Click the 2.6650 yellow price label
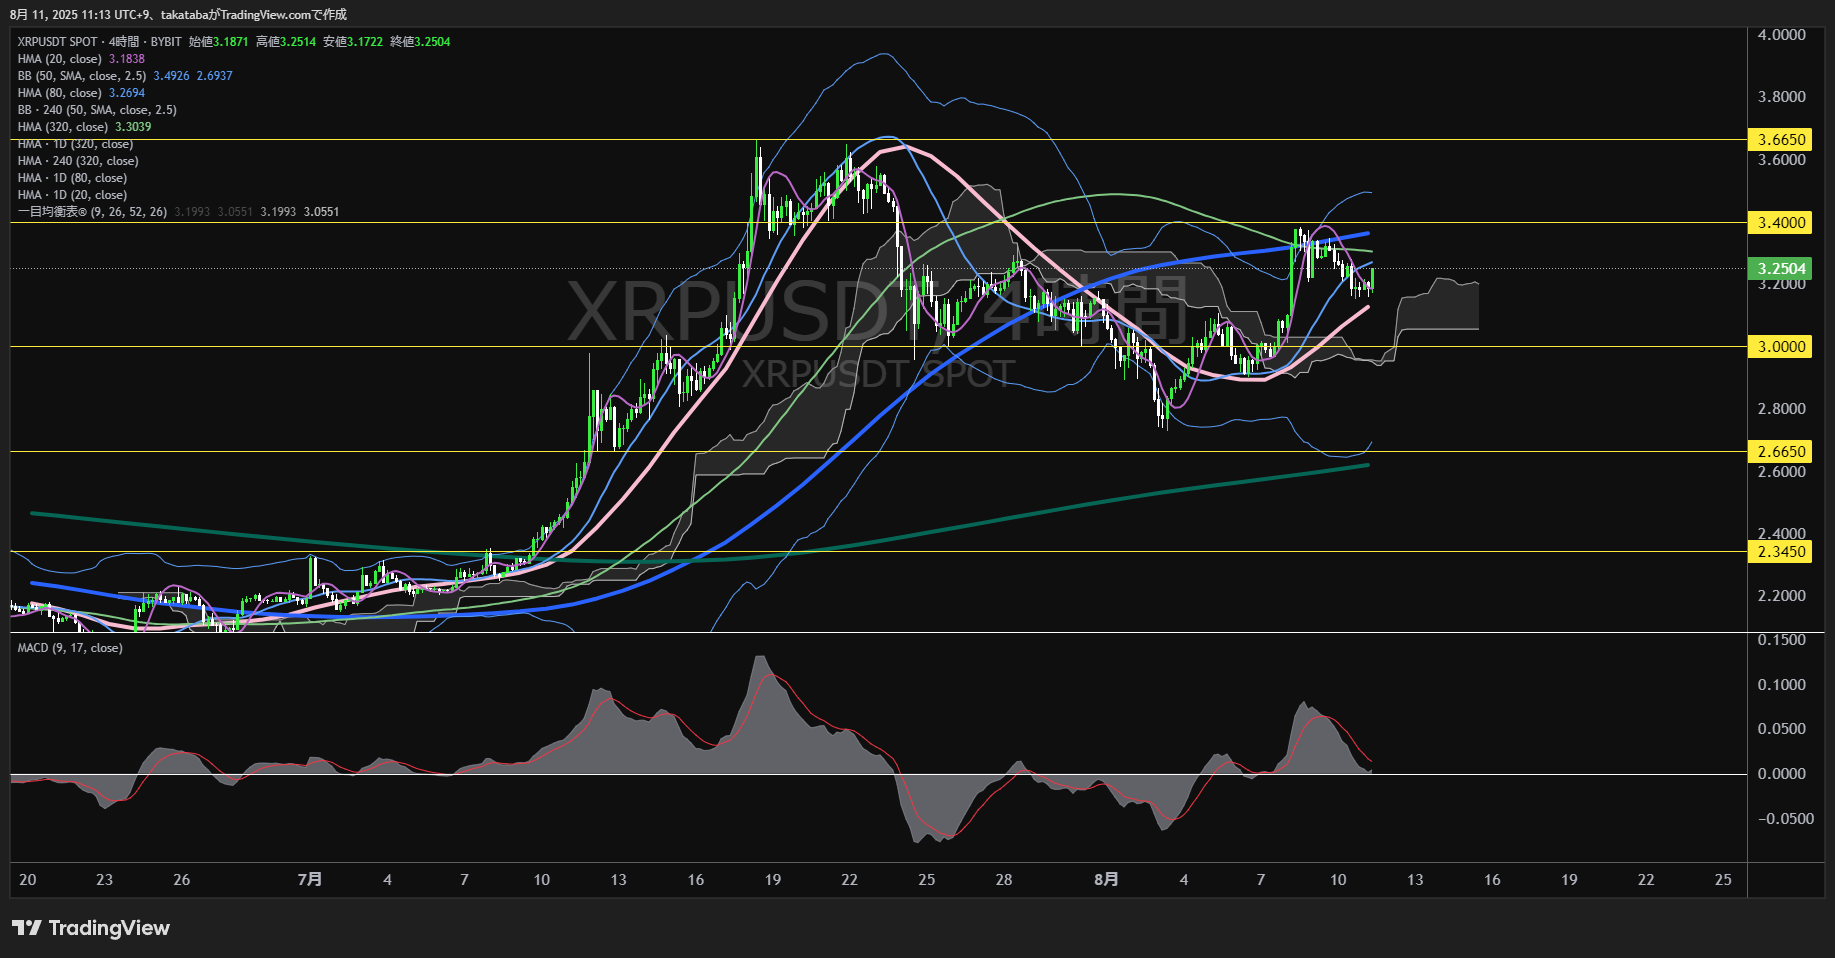The height and width of the screenshot is (958, 1835). click(1779, 451)
